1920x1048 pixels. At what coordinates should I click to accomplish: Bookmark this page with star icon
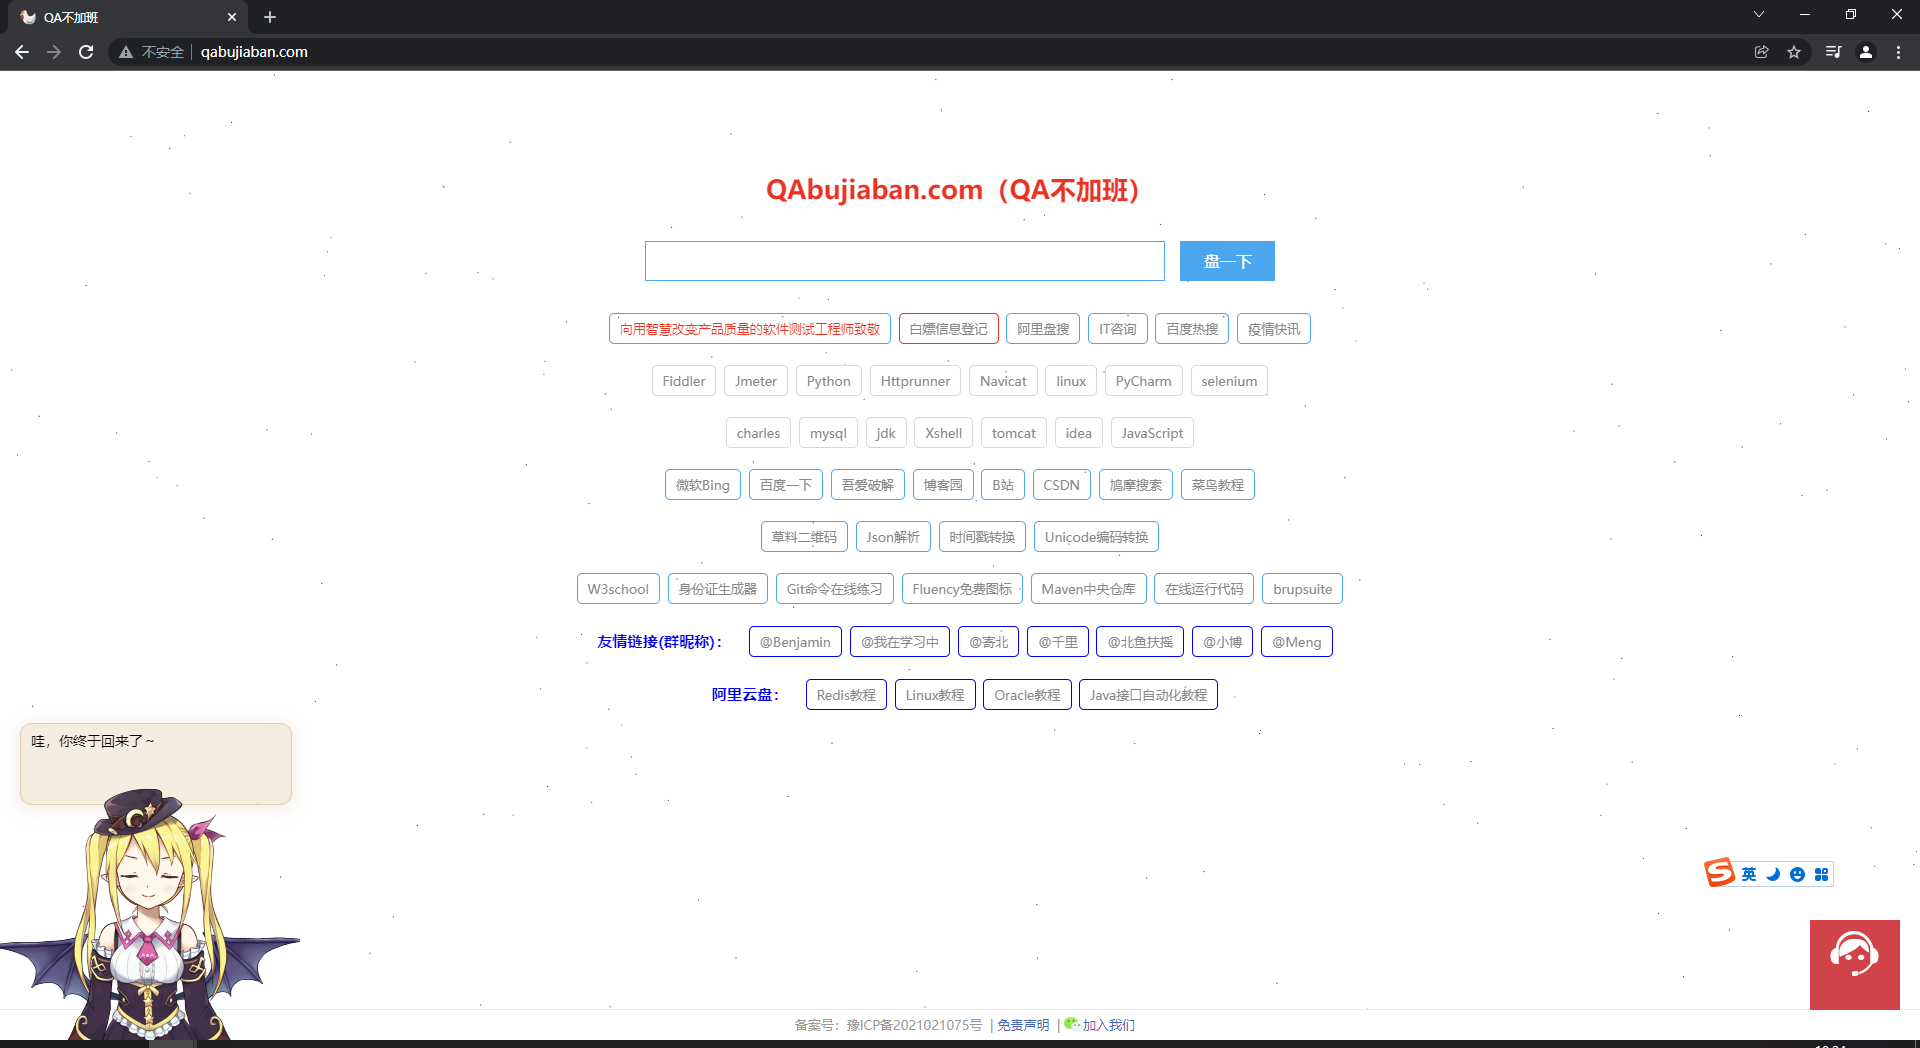tap(1794, 52)
